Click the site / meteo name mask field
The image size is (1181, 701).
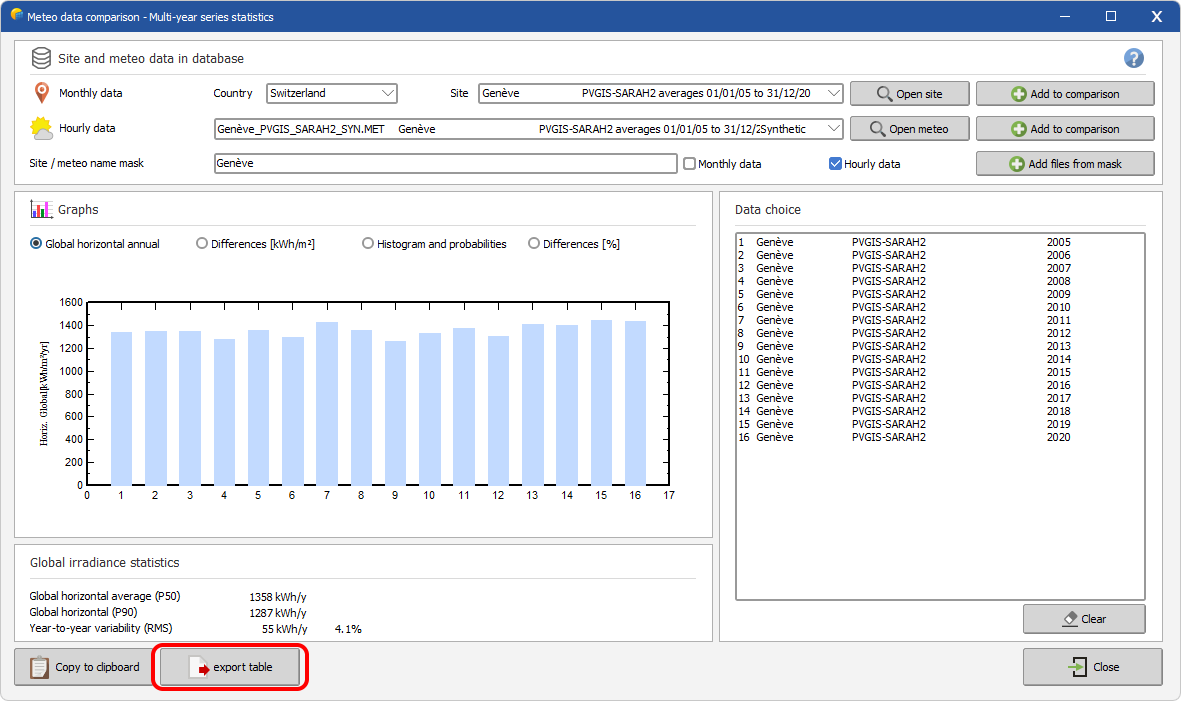pyautogui.click(x=445, y=163)
